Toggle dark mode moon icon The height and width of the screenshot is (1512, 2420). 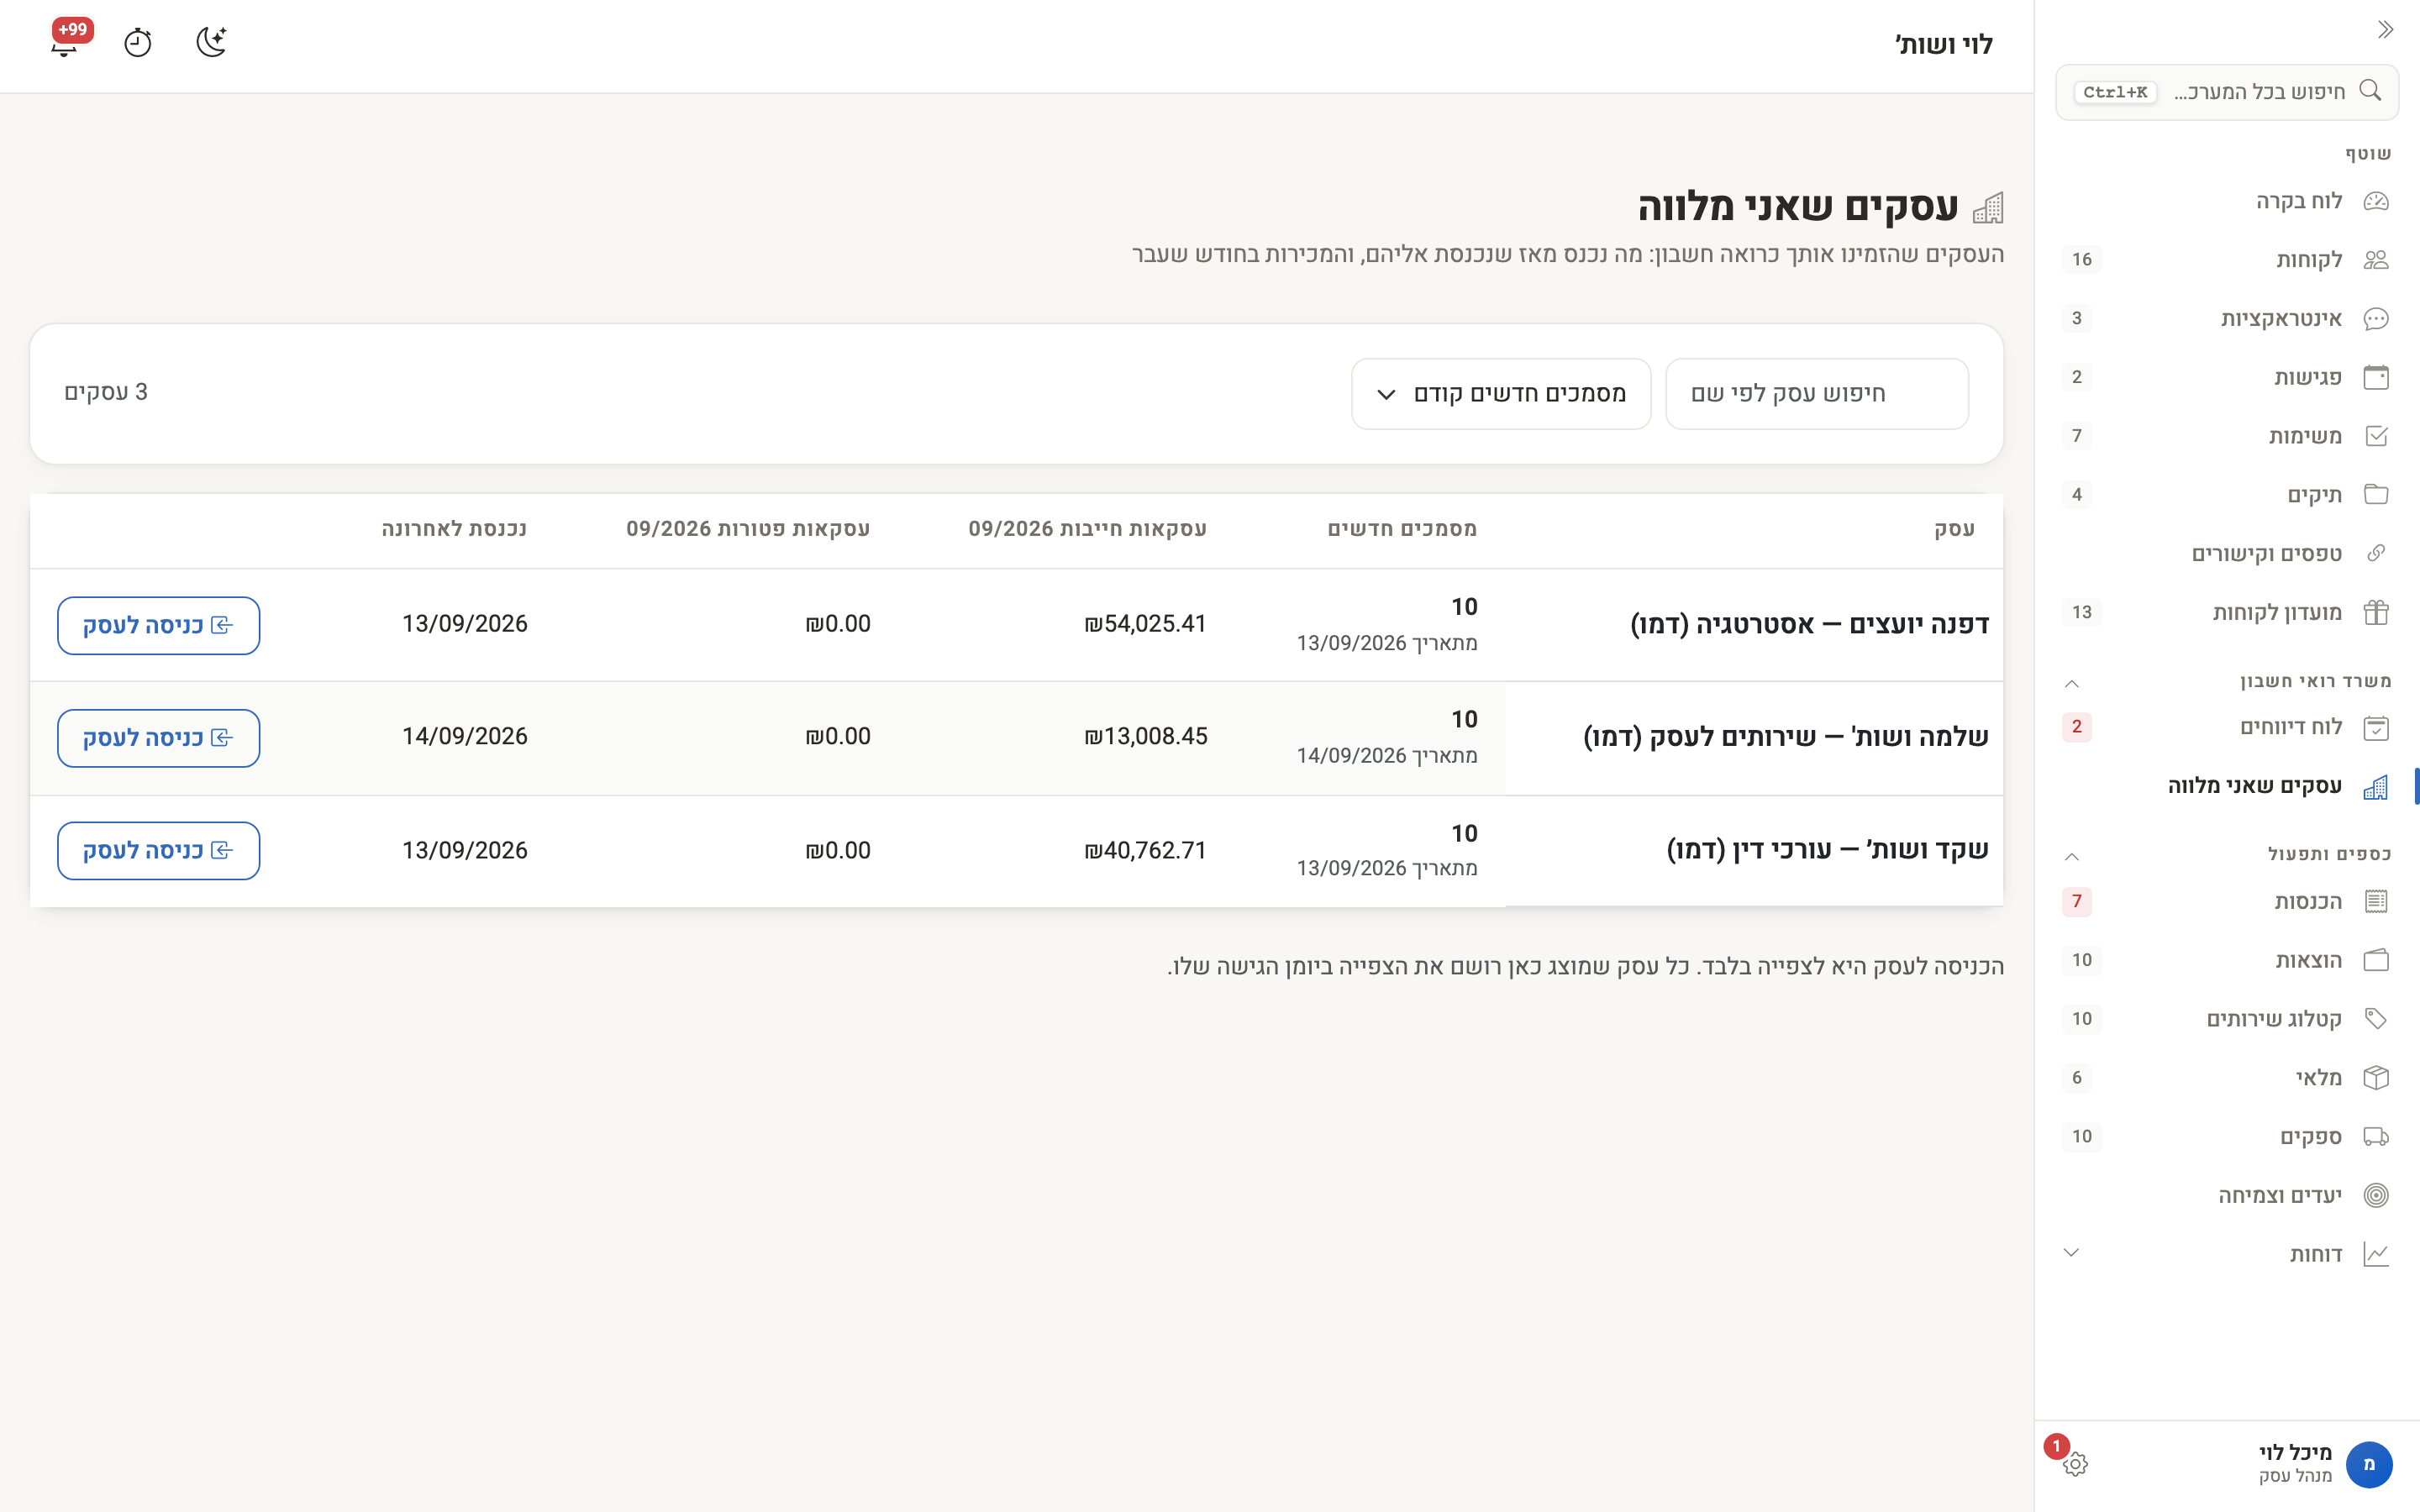point(211,43)
